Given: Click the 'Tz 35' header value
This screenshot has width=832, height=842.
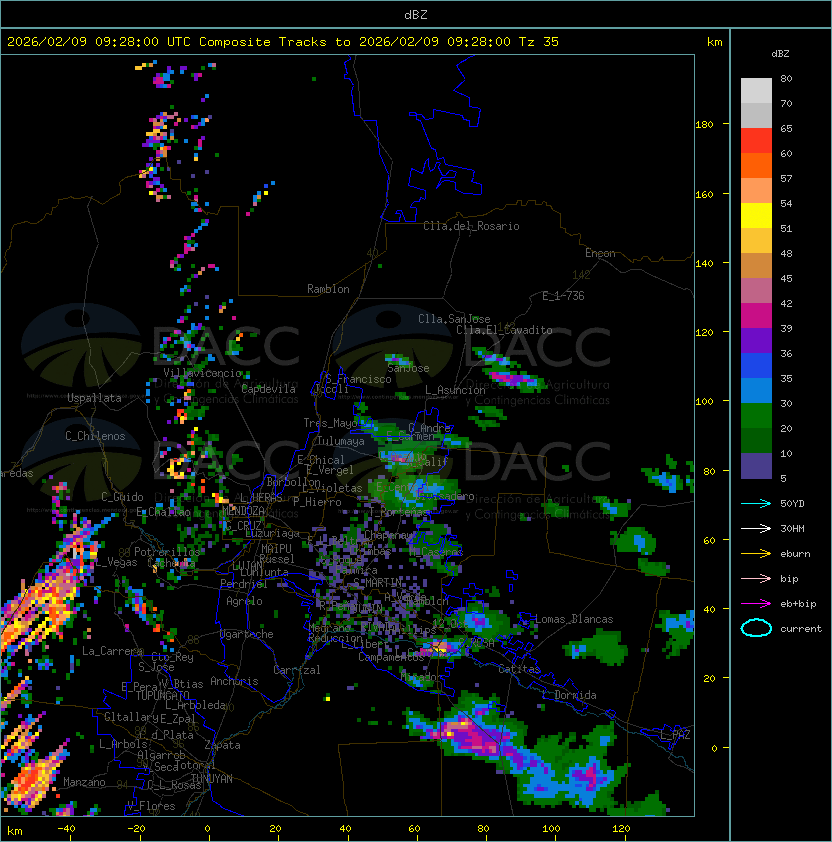Looking at the screenshot, I should tap(539, 42).
